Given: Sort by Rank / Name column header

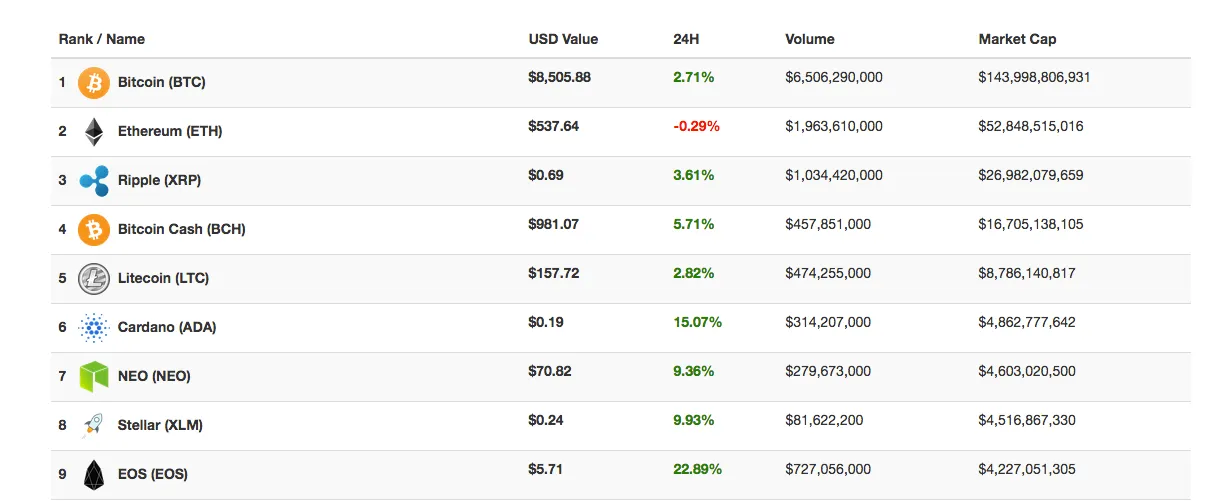Looking at the screenshot, I should click(x=101, y=39).
